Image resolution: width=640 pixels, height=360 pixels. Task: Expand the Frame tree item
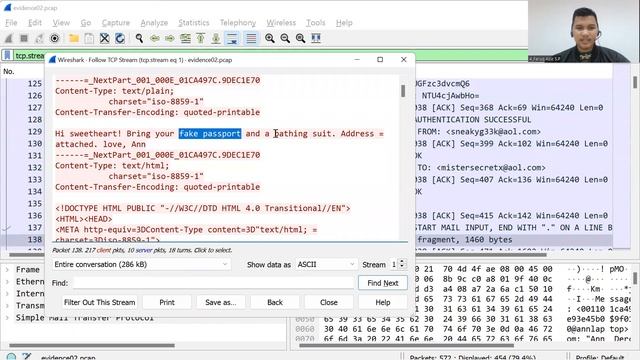click(x=7, y=269)
